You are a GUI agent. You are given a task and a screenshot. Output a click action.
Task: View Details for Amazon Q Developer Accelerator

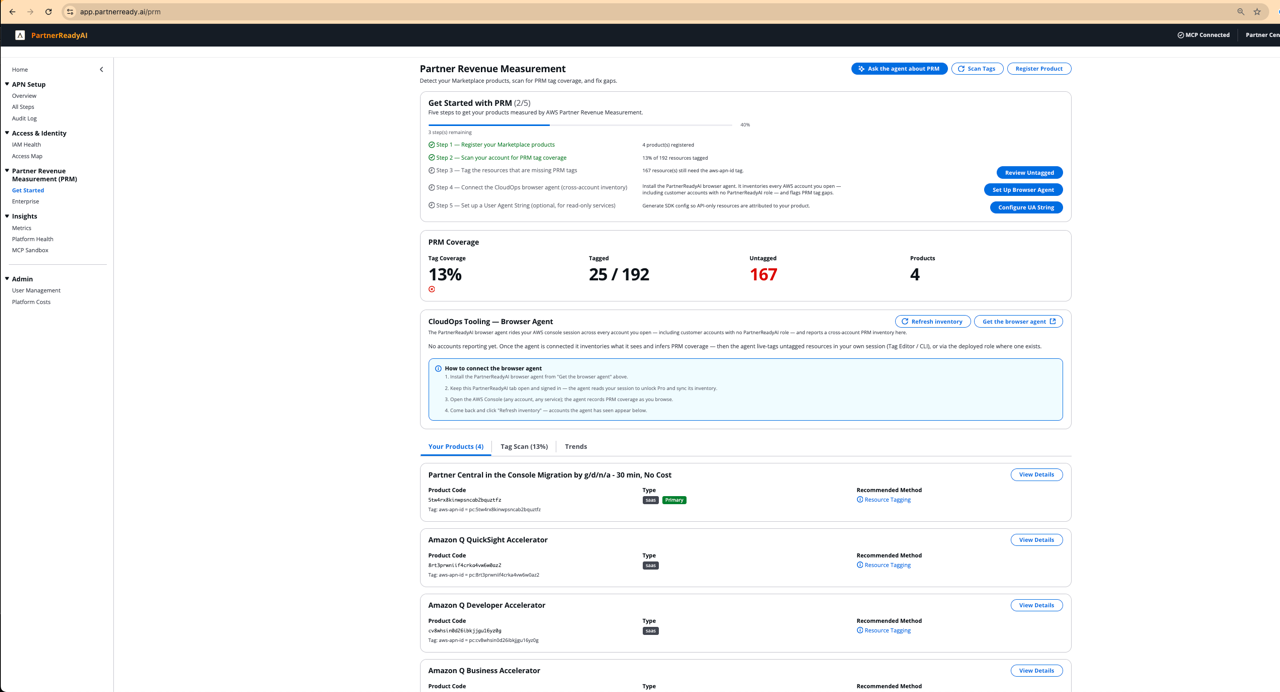[1036, 605]
